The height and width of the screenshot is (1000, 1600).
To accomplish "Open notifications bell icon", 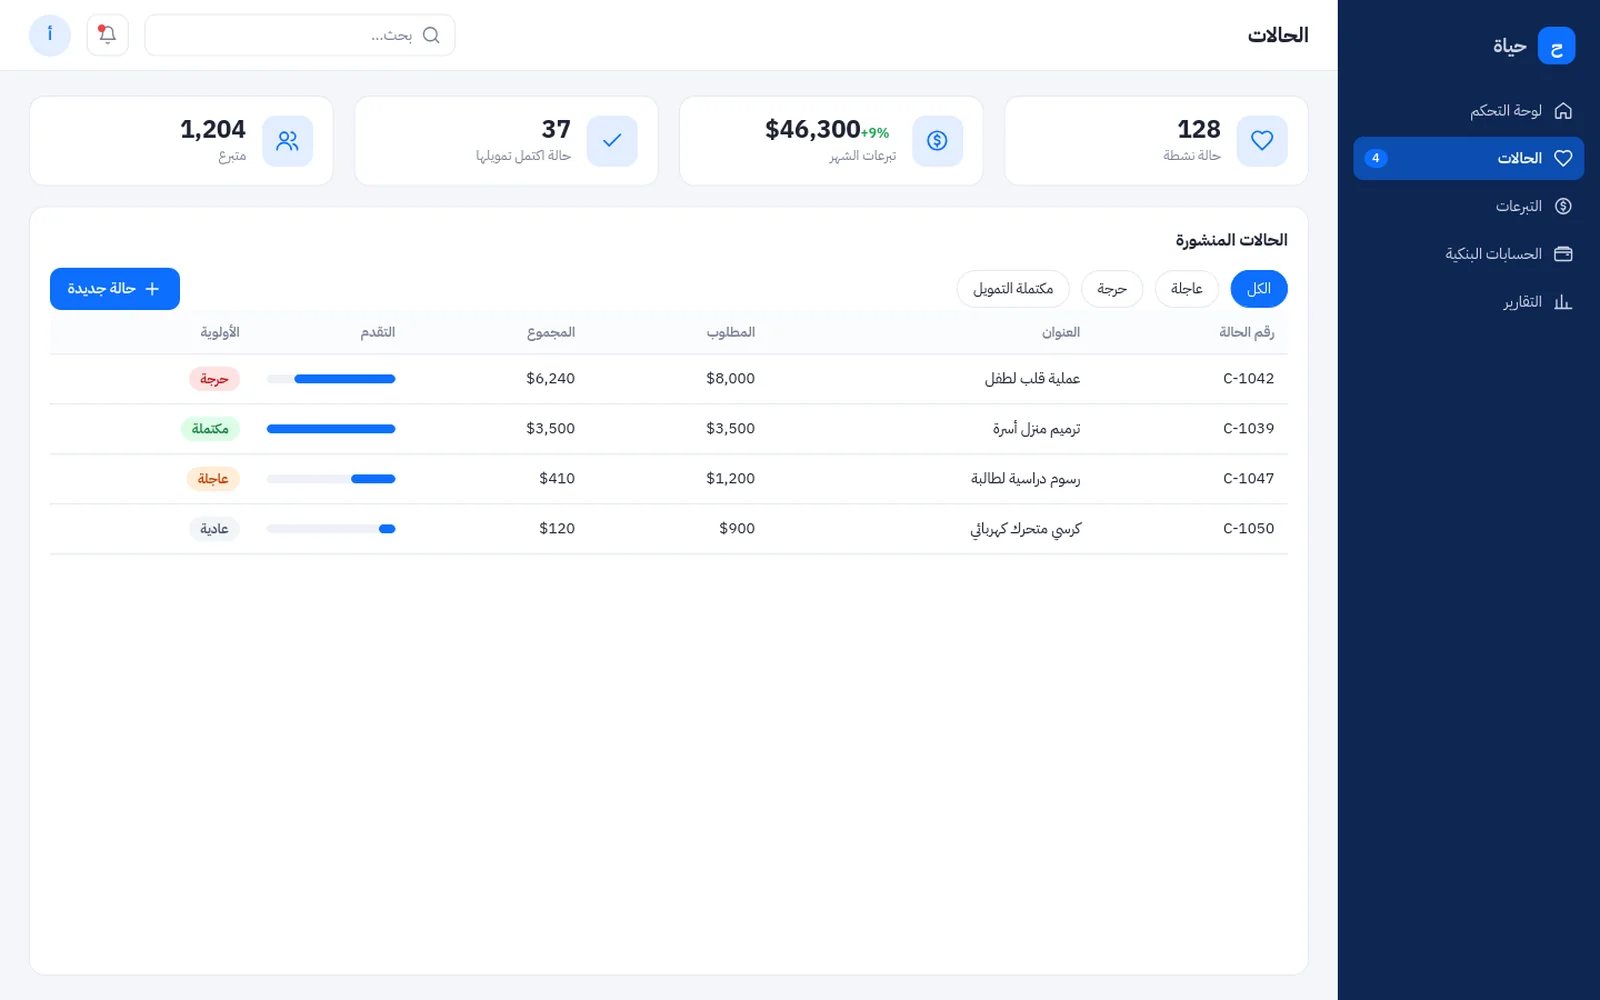I will 107,35.
